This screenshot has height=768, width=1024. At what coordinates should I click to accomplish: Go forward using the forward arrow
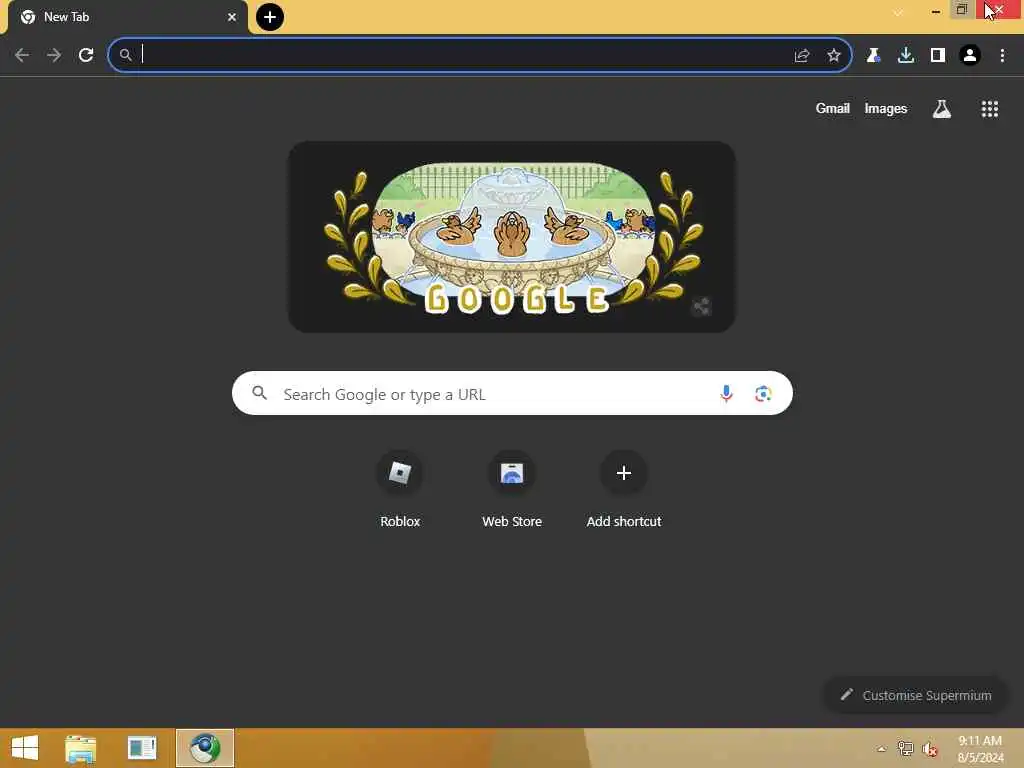tap(54, 55)
